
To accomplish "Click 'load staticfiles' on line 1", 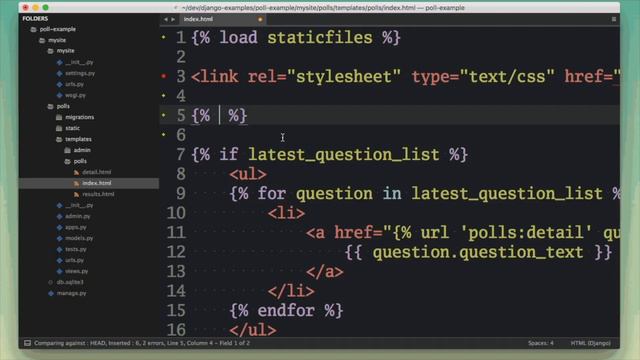I will click(x=296, y=38).
